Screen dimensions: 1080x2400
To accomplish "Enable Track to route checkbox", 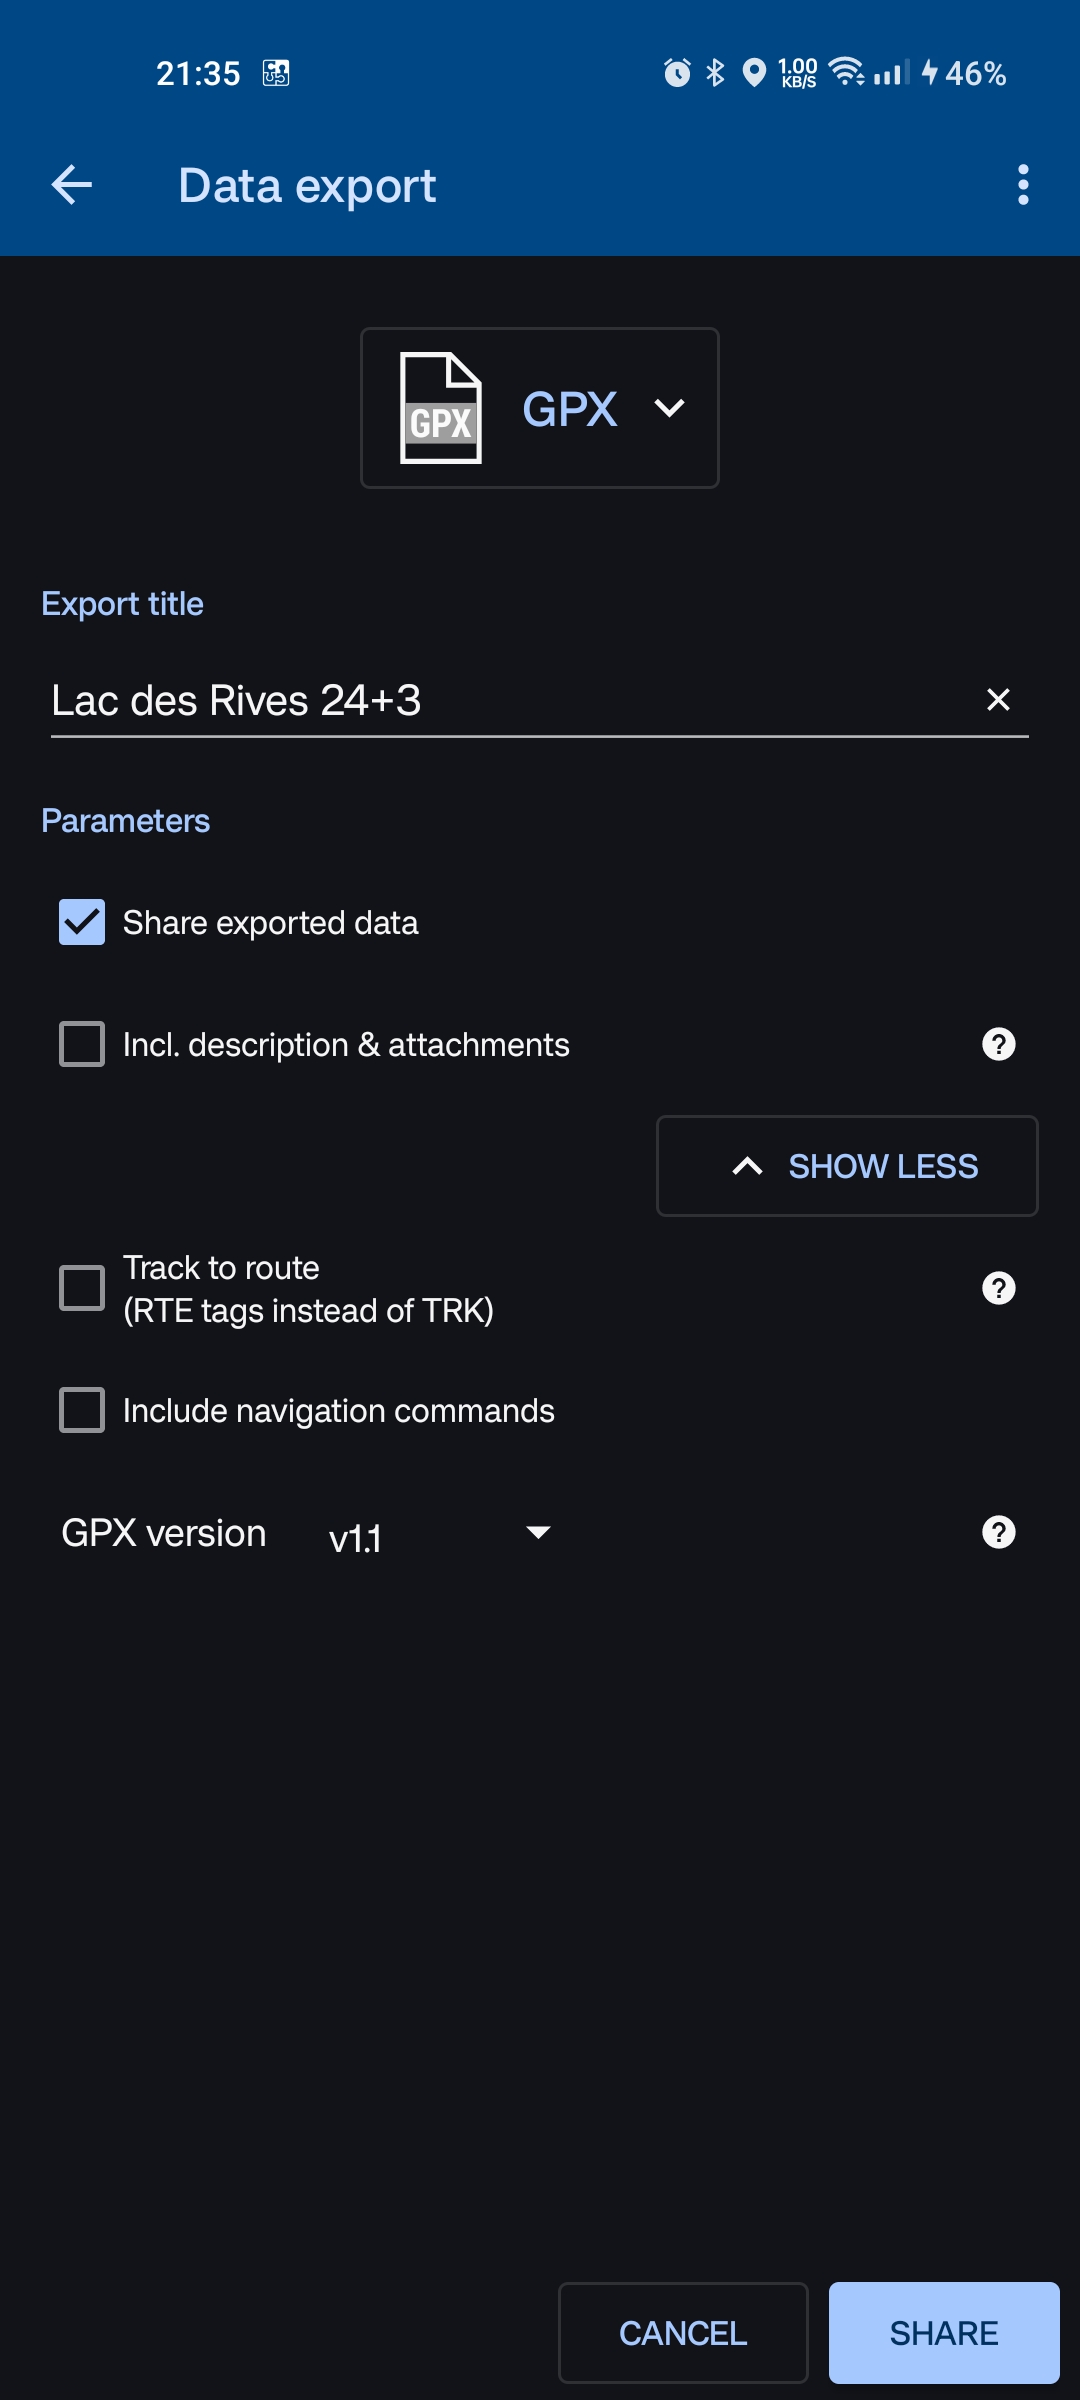I will (x=82, y=1288).
